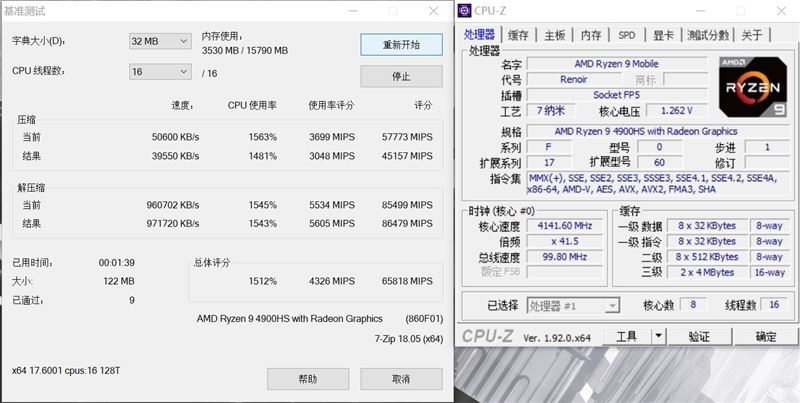Click the L3 cache value 2 x 4 MBytes
800x403 pixels.
tap(707, 272)
